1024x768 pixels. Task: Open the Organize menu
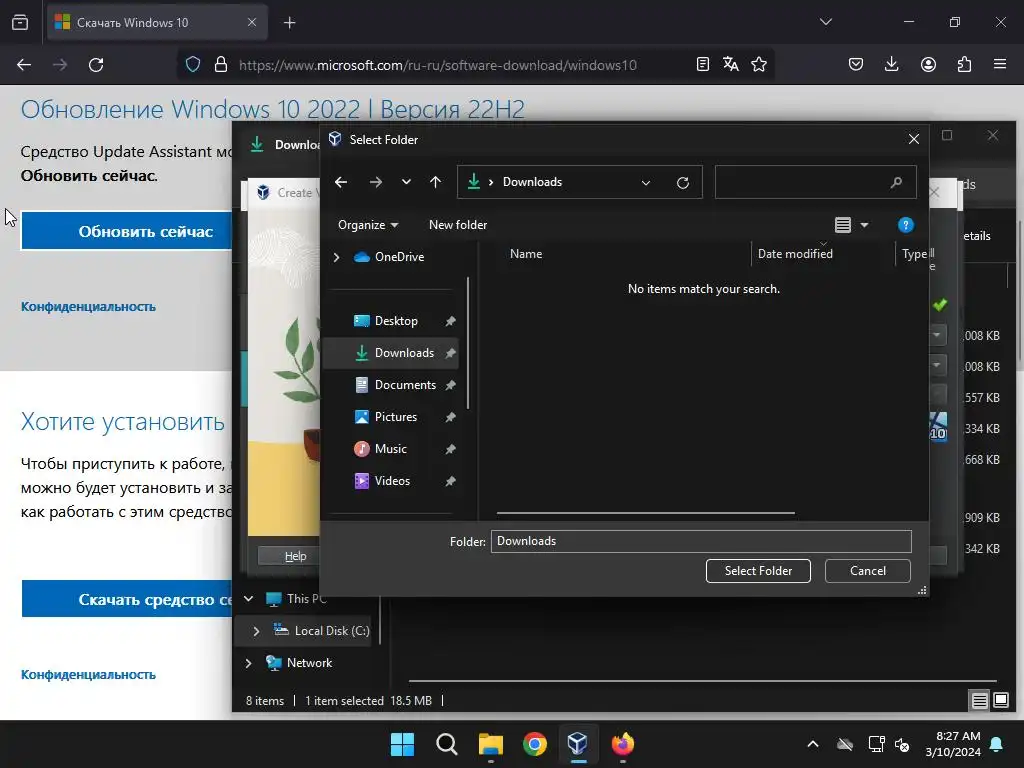tap(368, 225)
